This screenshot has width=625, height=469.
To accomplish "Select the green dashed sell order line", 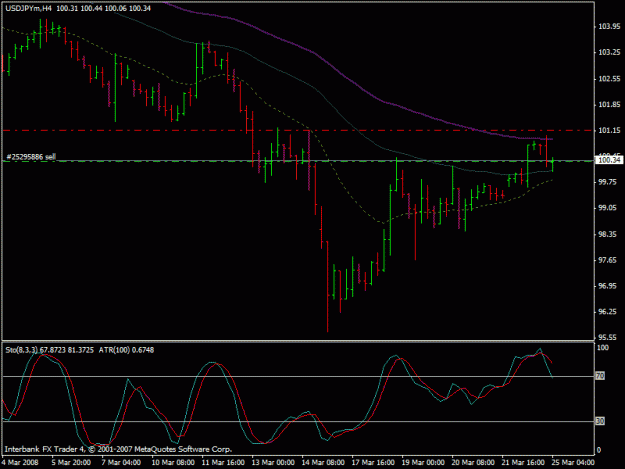I will [298, 161].
